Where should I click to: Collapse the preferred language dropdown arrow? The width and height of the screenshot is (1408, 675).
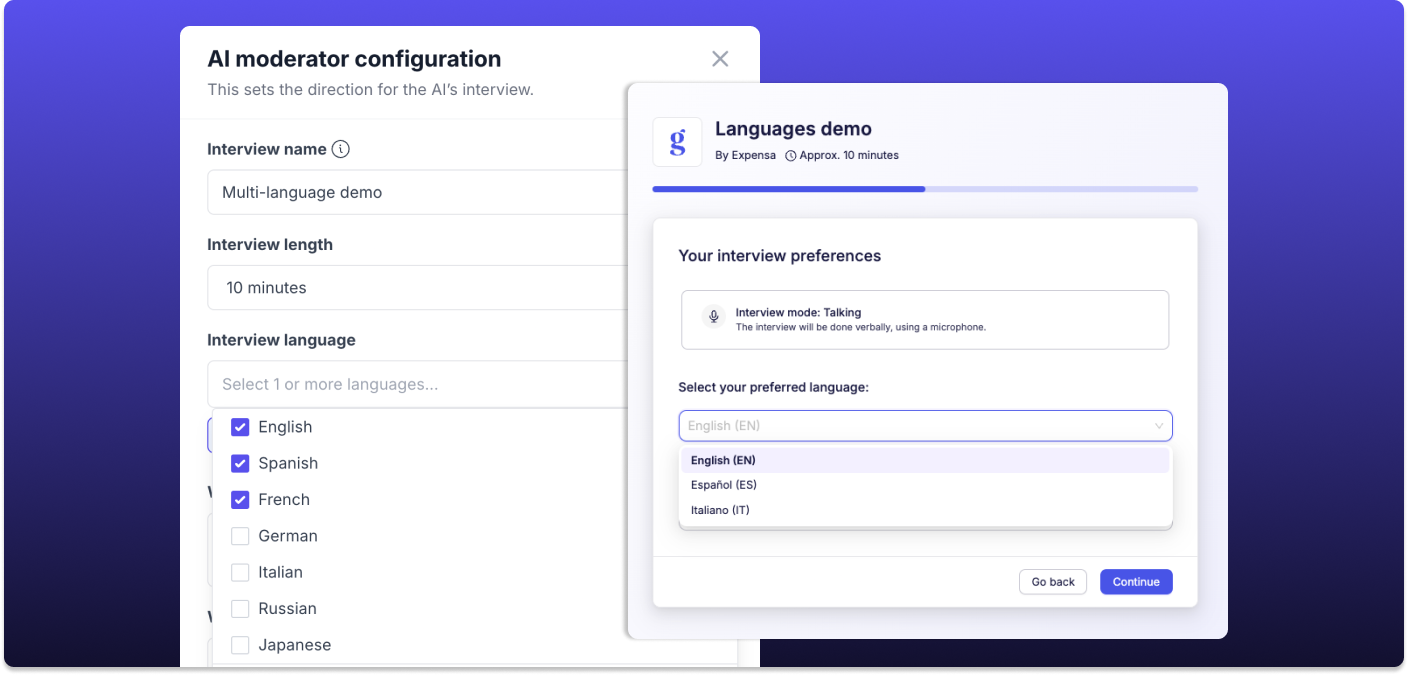[1159, 426]
